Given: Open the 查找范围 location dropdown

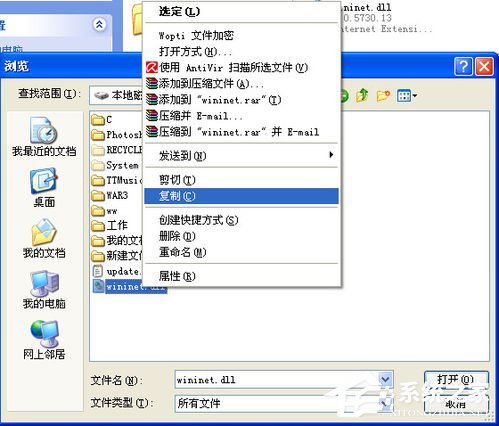Looking at the screenshot, I should coord(116,95).
